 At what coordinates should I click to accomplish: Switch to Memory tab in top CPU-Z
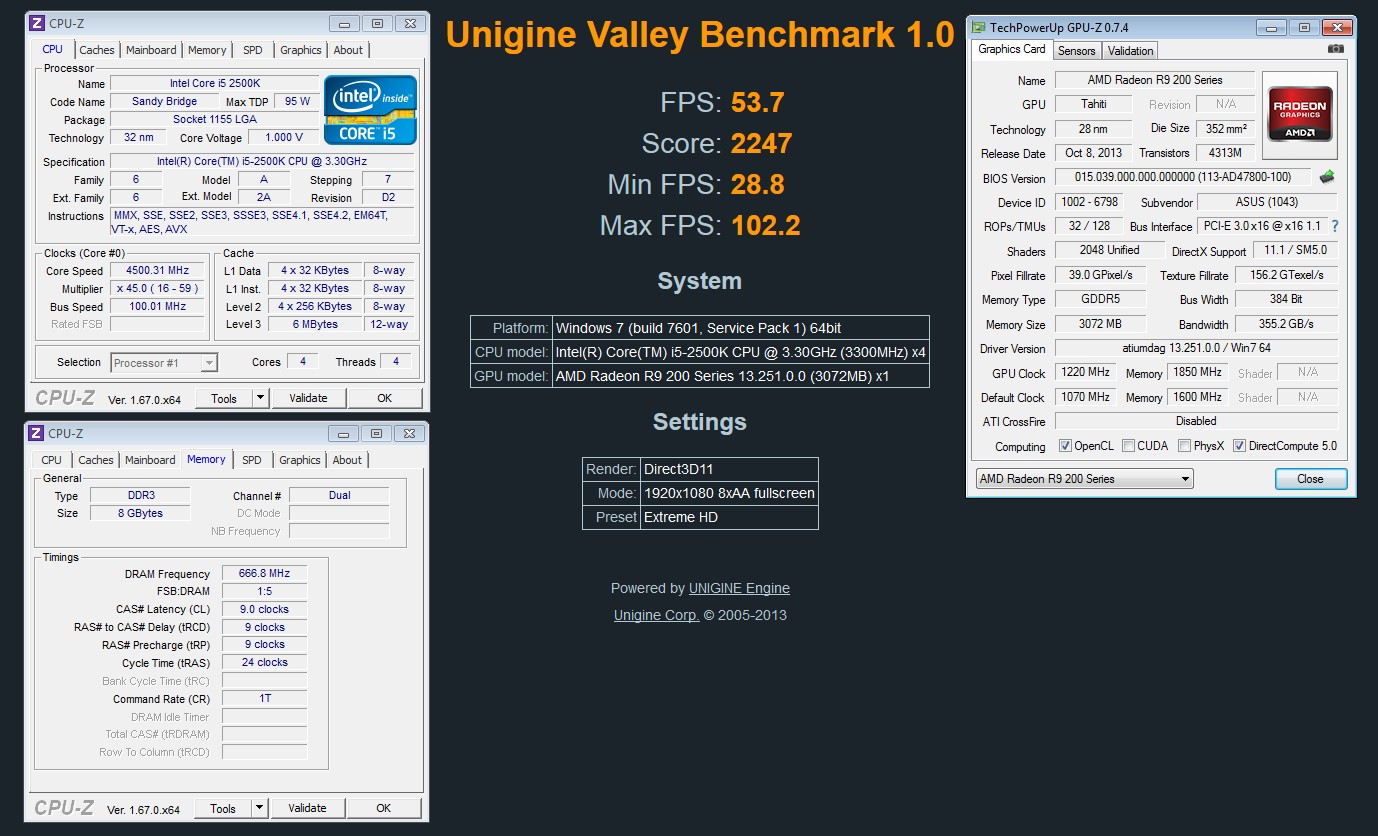[x=207, y=50]
